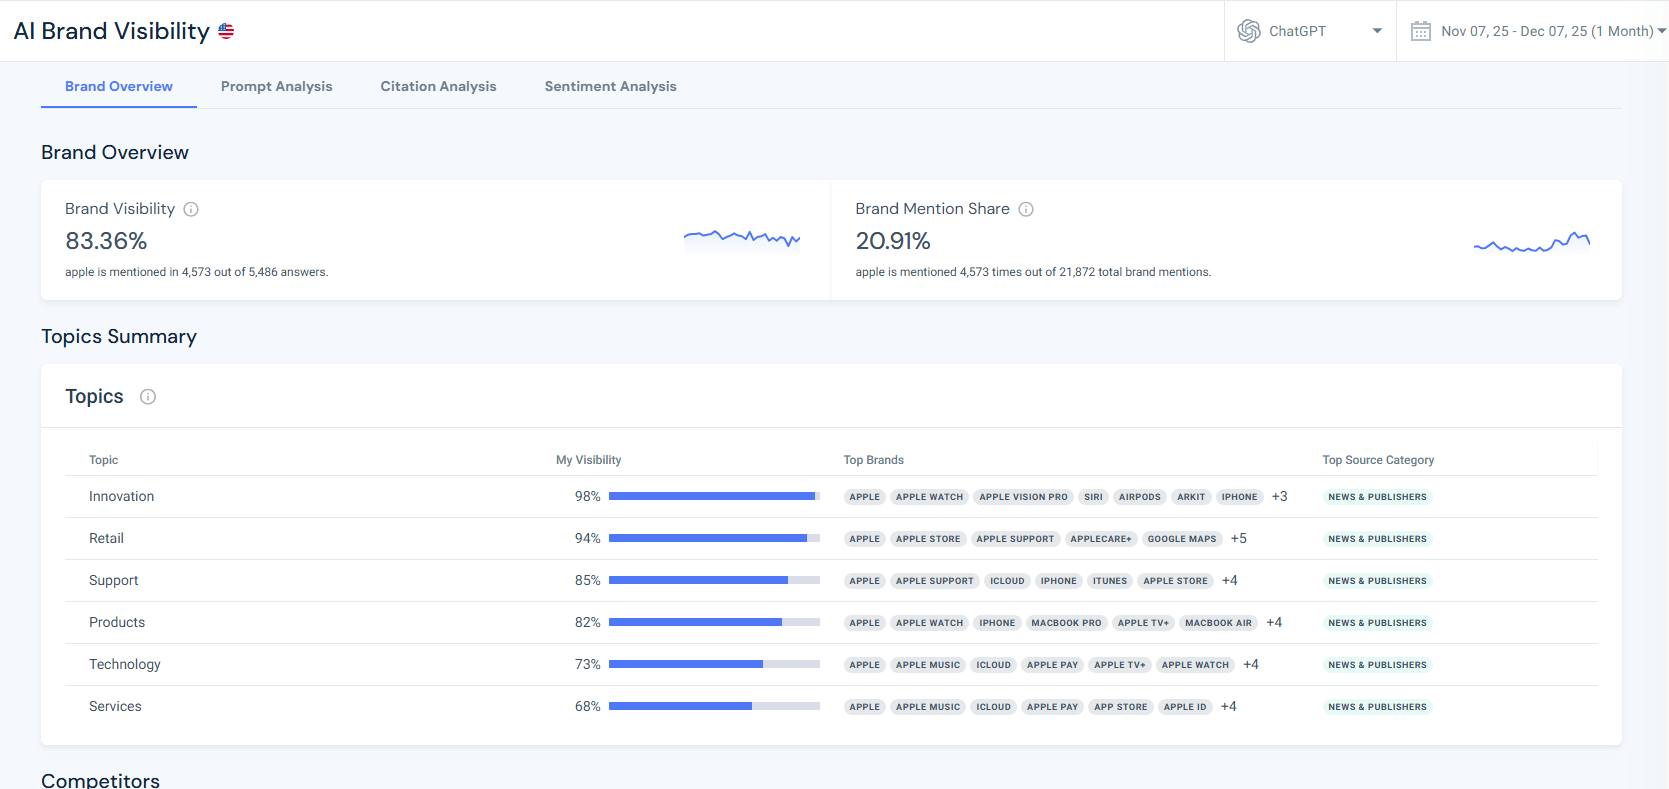Show info tooltip for Brand Visibility
1669x789 pixels.
191,209
